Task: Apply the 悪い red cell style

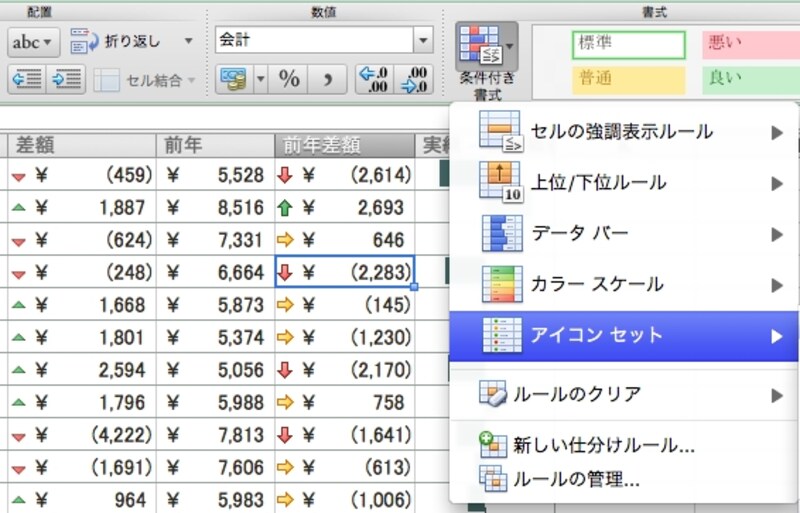Action: pos(751,44)
